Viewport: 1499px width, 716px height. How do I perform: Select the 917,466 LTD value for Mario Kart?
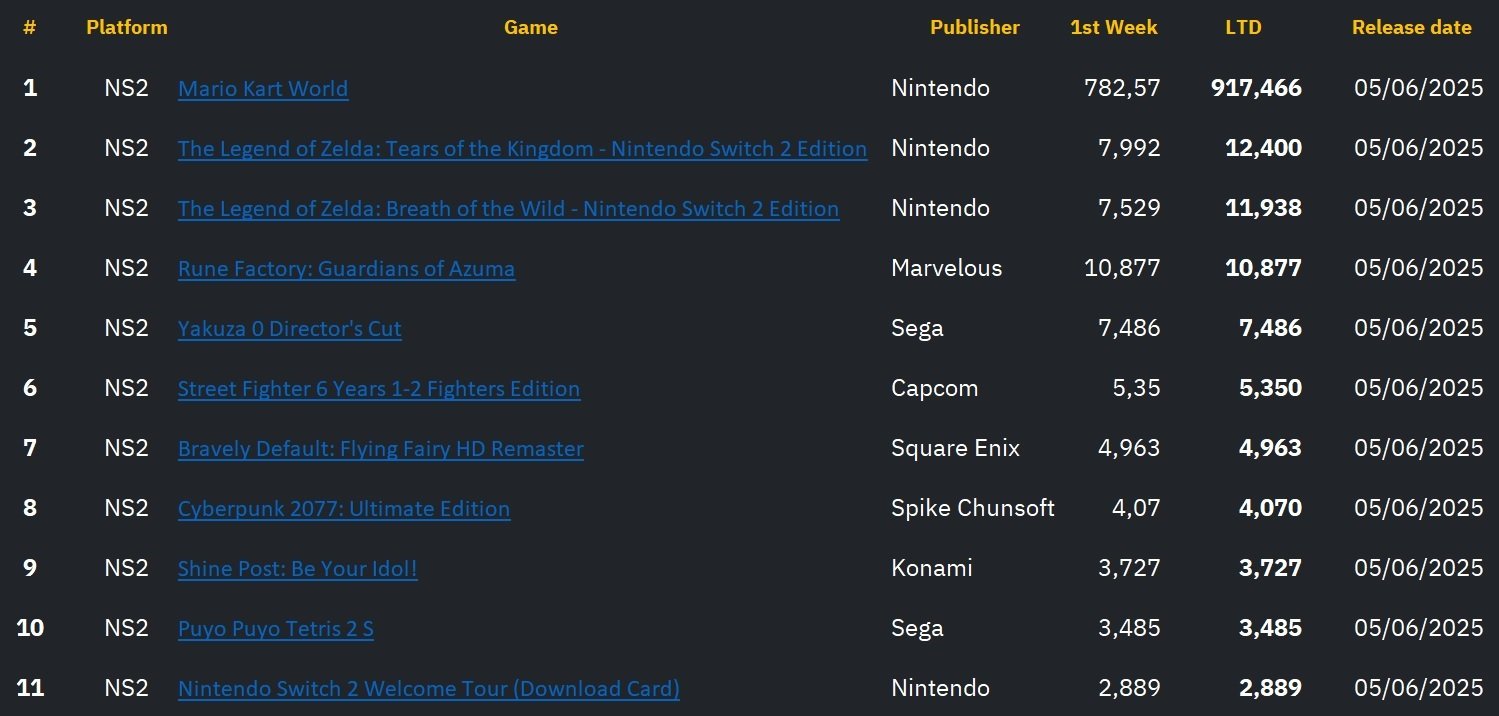(1256, 88)
